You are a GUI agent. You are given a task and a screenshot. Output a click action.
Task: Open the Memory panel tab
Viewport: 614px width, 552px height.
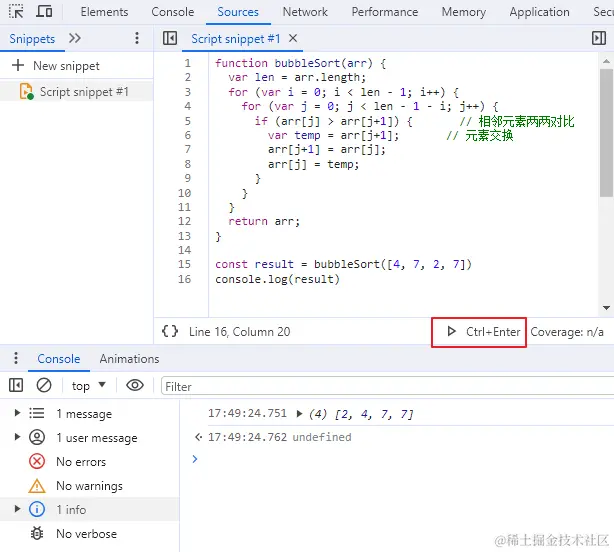point(464,12)
